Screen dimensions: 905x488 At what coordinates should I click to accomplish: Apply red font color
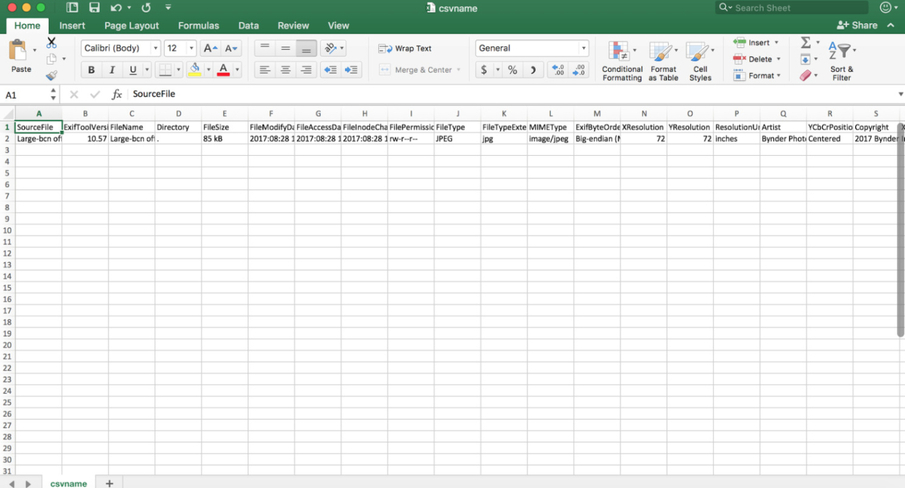(x=223, y=70)
